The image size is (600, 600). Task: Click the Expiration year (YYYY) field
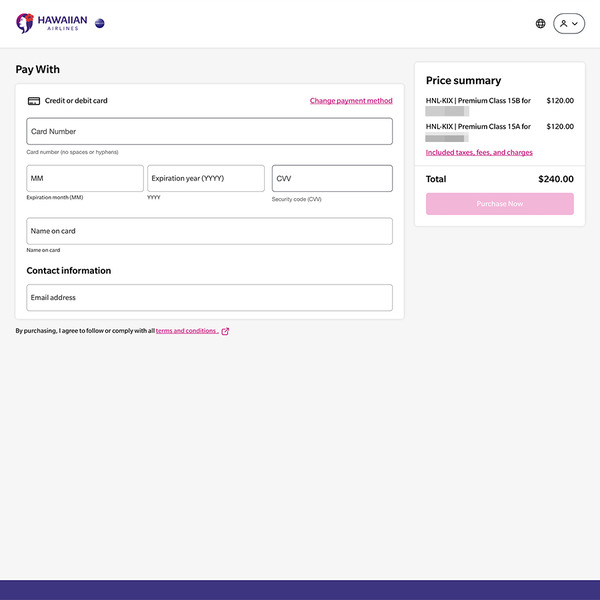click(x=206, y=178)
